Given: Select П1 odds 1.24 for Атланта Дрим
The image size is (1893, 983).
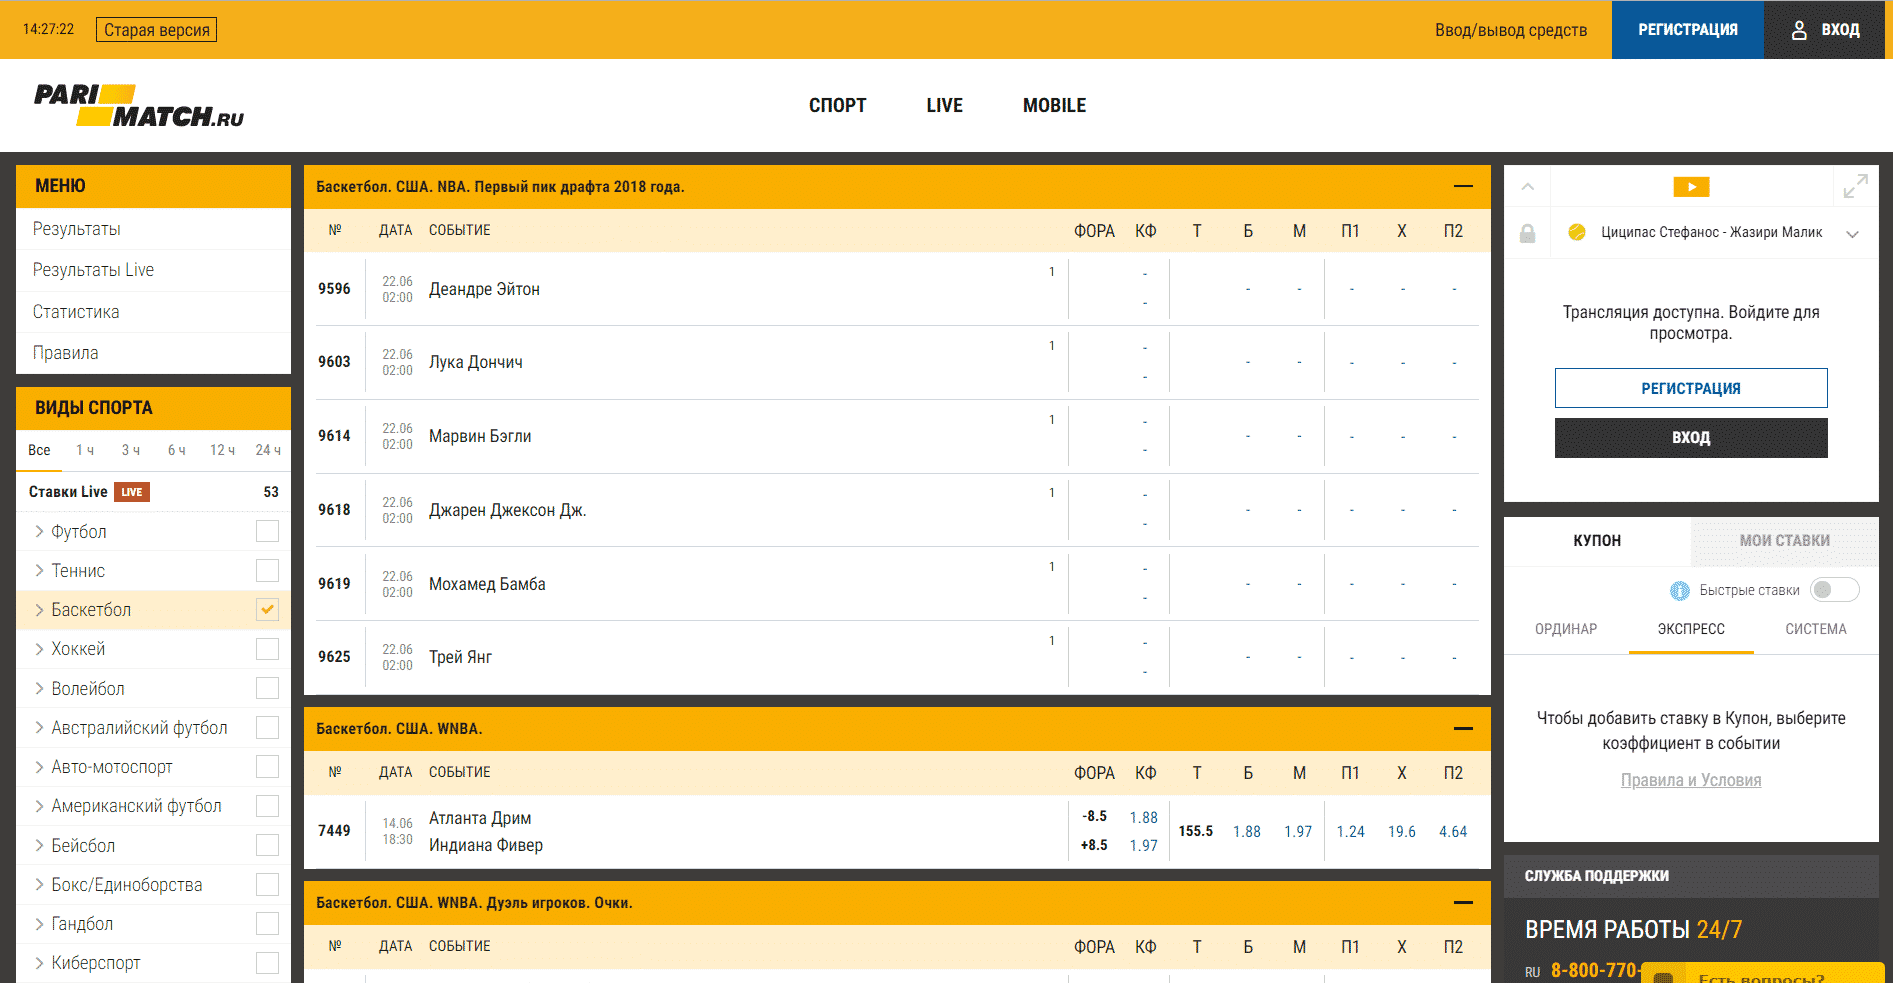Looking at the screenshot, I should coord(1350,832).
